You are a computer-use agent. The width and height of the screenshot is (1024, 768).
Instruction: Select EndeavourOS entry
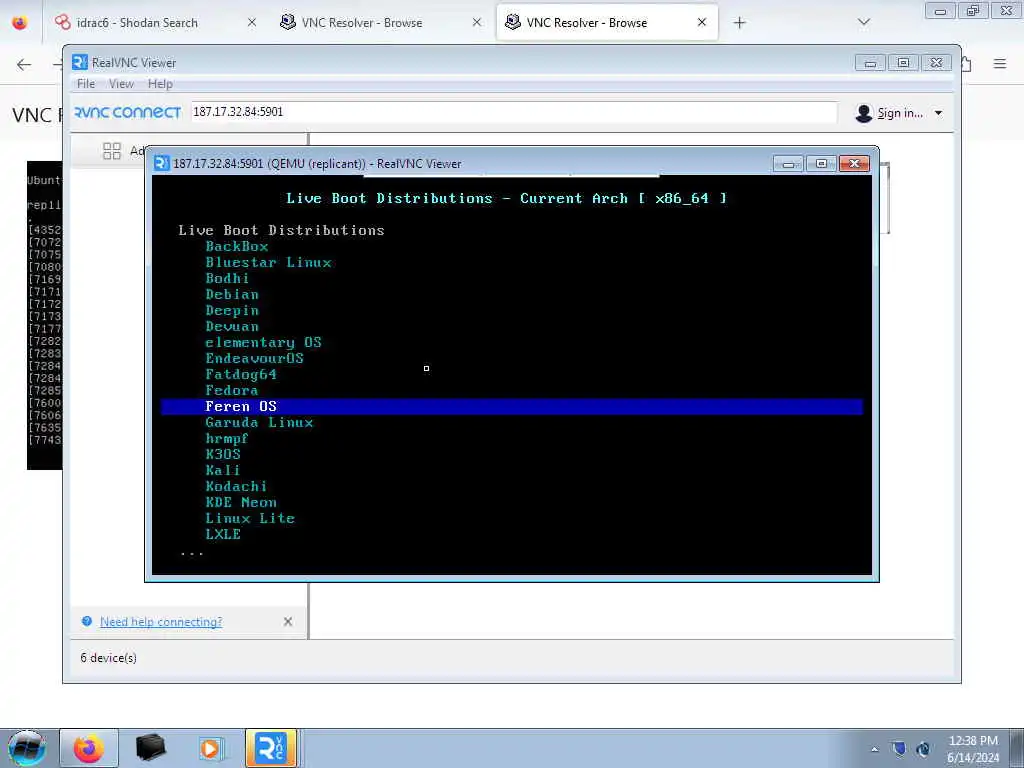click(255, 358)
